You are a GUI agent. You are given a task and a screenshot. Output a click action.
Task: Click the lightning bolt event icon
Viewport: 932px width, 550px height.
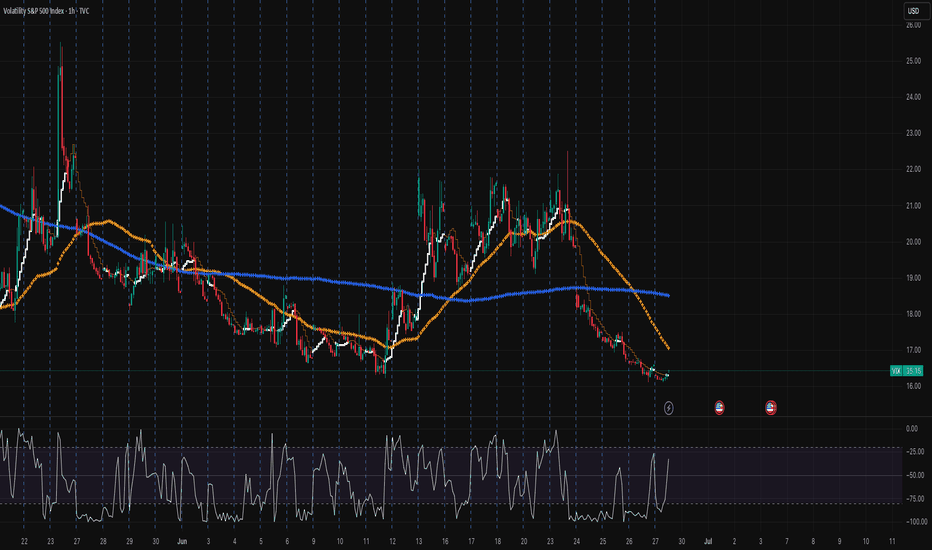pos(669,408)
